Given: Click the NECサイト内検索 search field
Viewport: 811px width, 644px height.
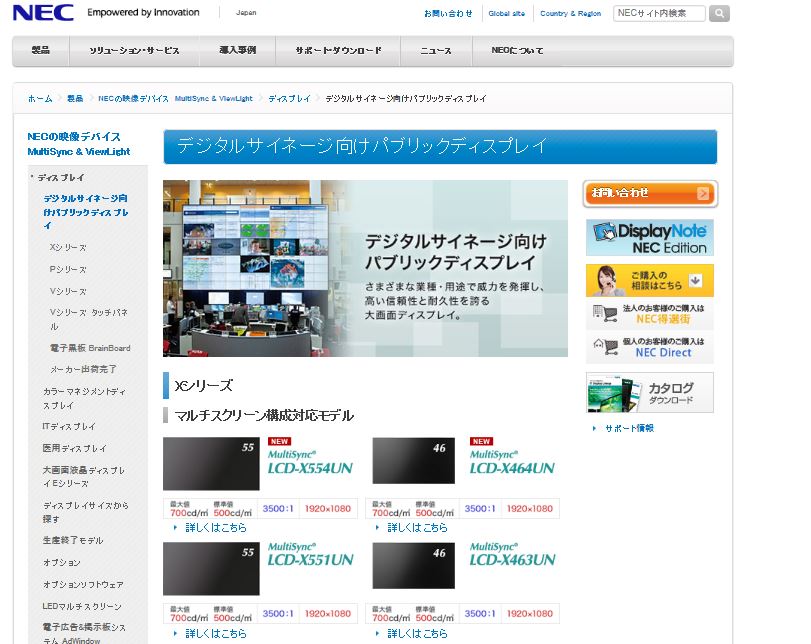Looking at the screenshot, I should click(659, 13).
